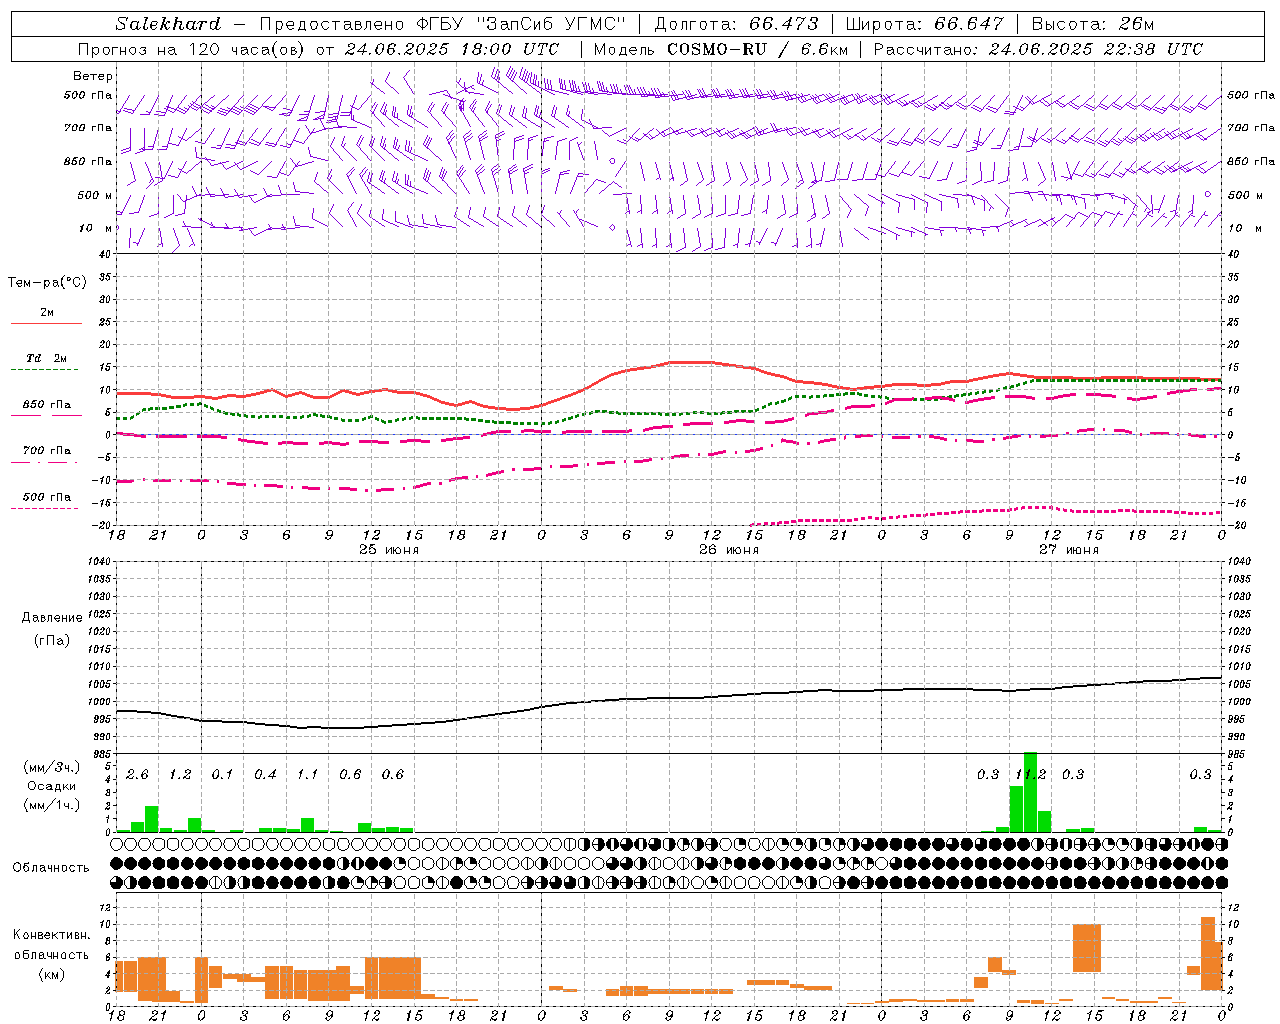This screenshot has height=1024, width=1280.
Task: Click the Прогноз на 120 часа(ов) text
Action: pos(193,48)
